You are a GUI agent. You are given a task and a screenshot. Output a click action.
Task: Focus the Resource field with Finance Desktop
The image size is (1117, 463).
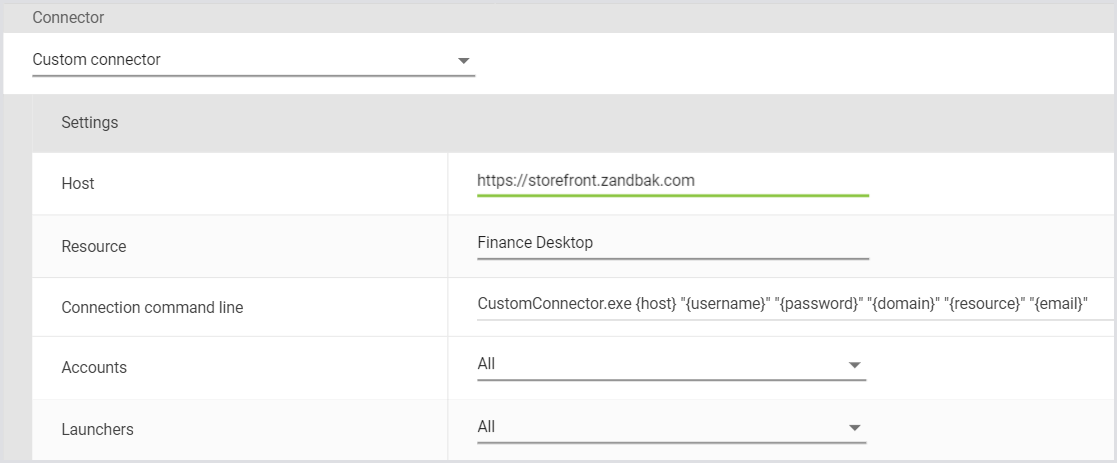672,243
